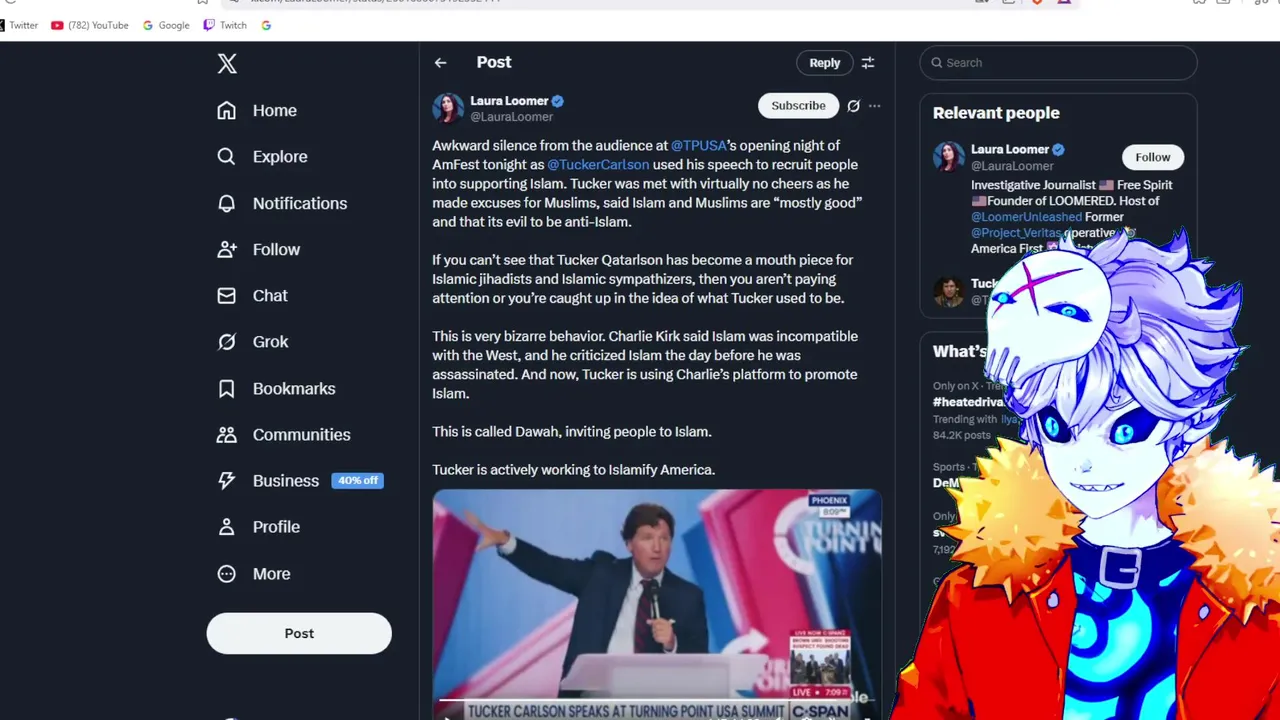1280x720 pixels.
Task: Click the Reply button in the post header
Action: pyautogui.click(x=824, y=62)
